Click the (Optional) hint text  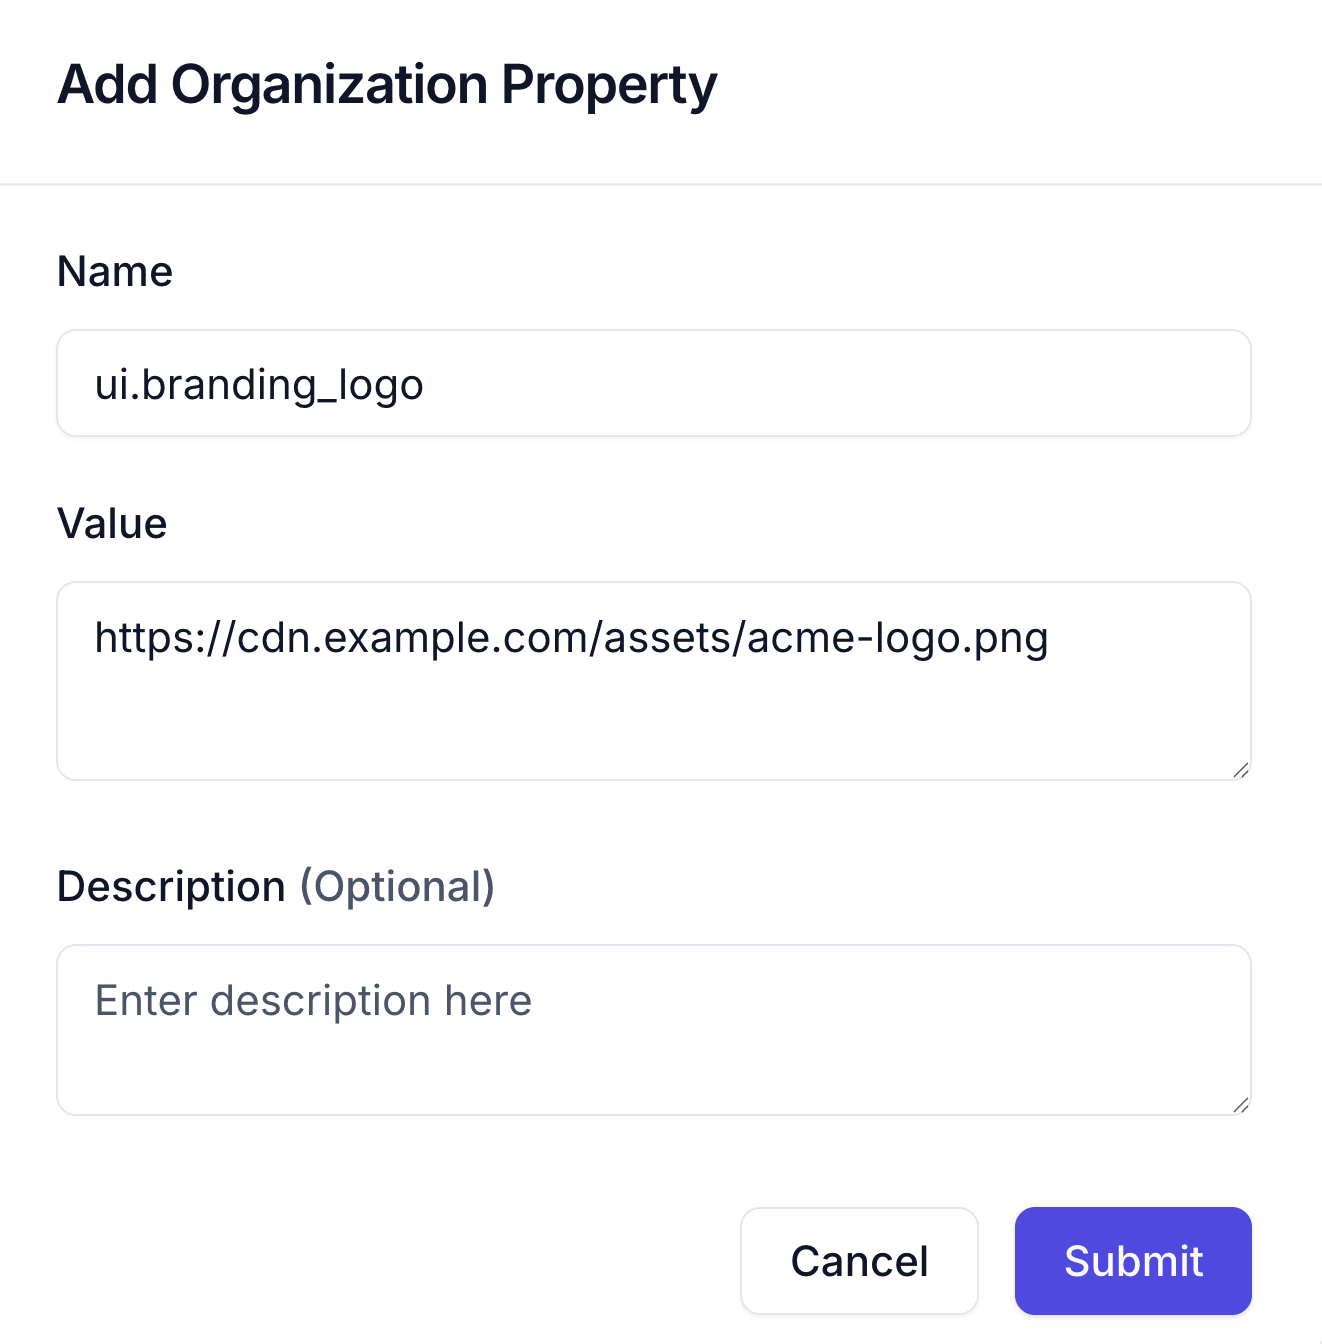tap(398, 887)
